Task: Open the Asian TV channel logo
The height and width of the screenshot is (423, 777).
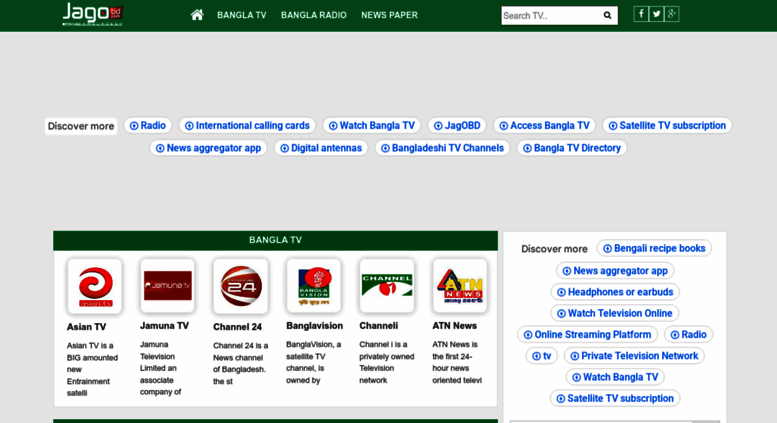Action: [x=95, y=286]
